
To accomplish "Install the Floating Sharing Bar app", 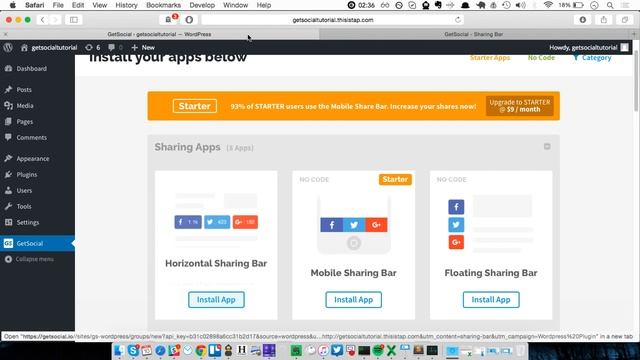I will pos(491,300).
